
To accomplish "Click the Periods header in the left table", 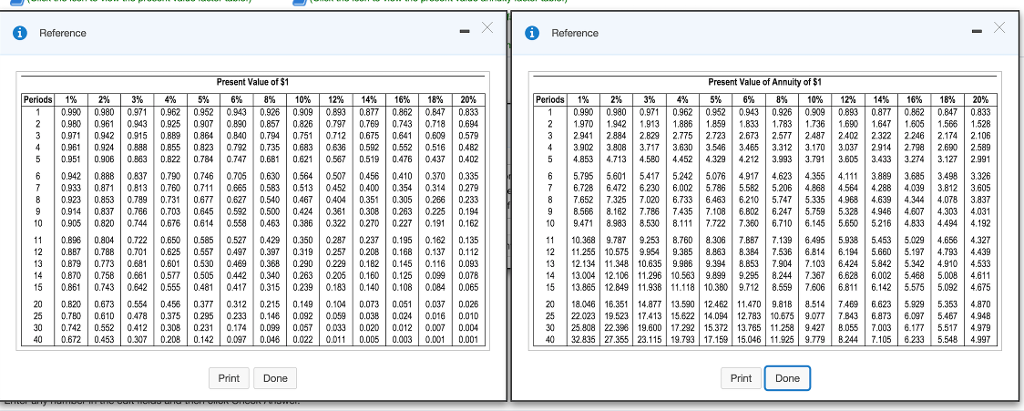I will point(39,101).
